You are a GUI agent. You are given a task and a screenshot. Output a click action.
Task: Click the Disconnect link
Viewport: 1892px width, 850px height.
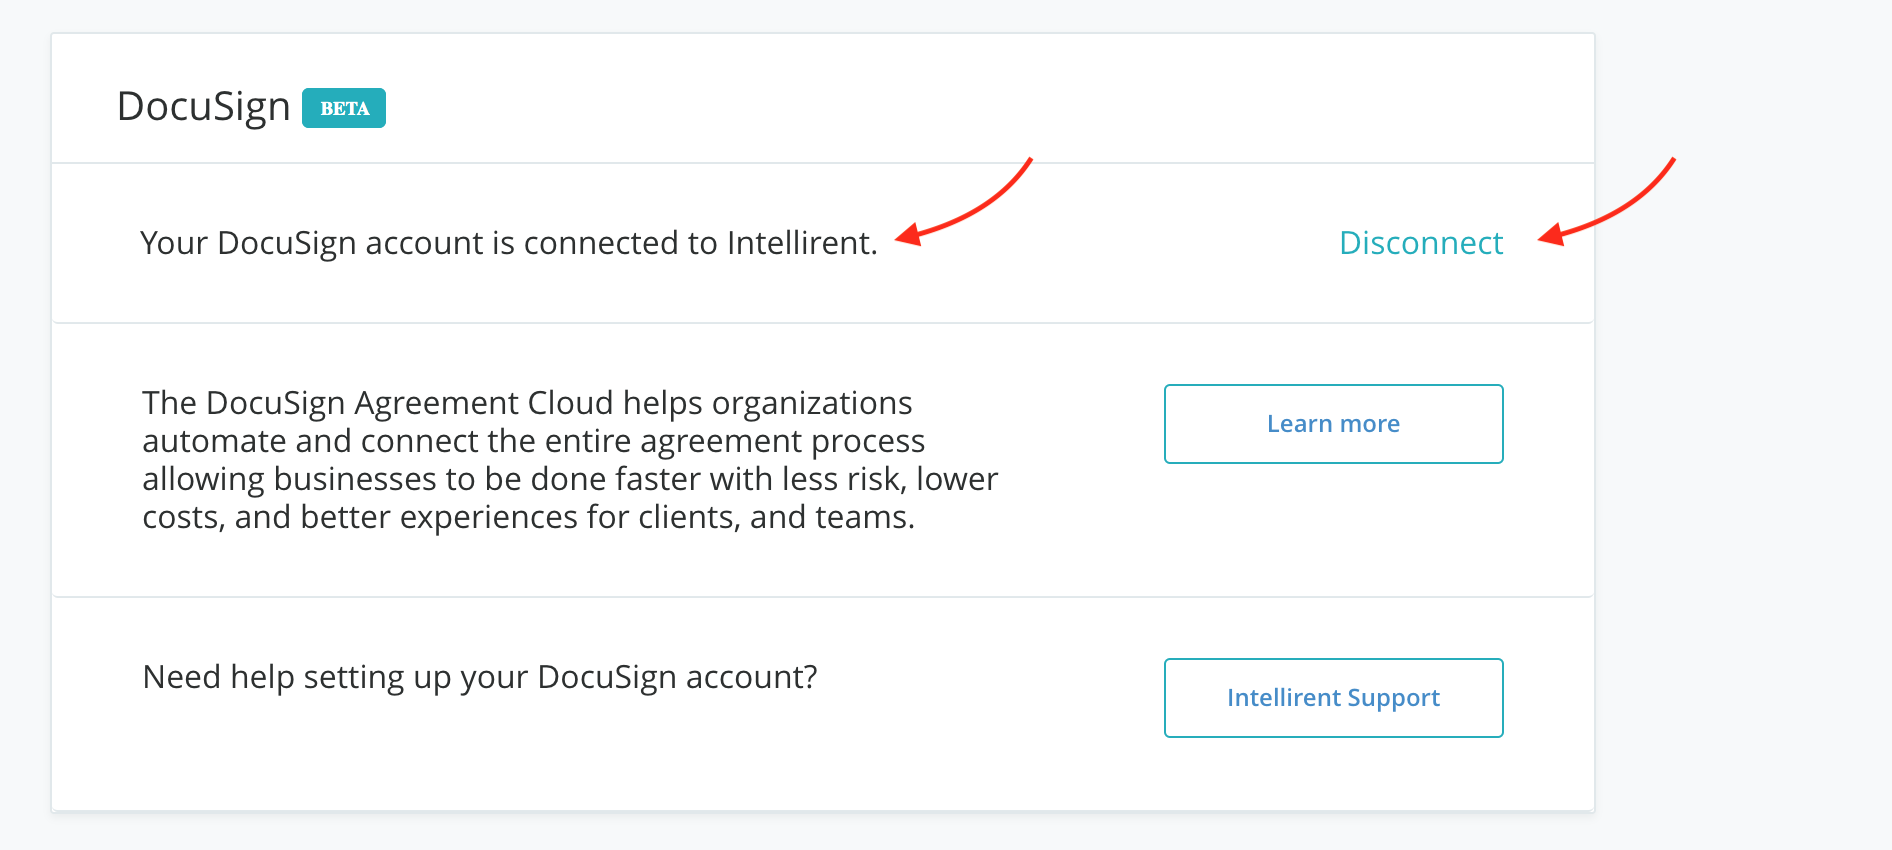tap(1420, 243)
